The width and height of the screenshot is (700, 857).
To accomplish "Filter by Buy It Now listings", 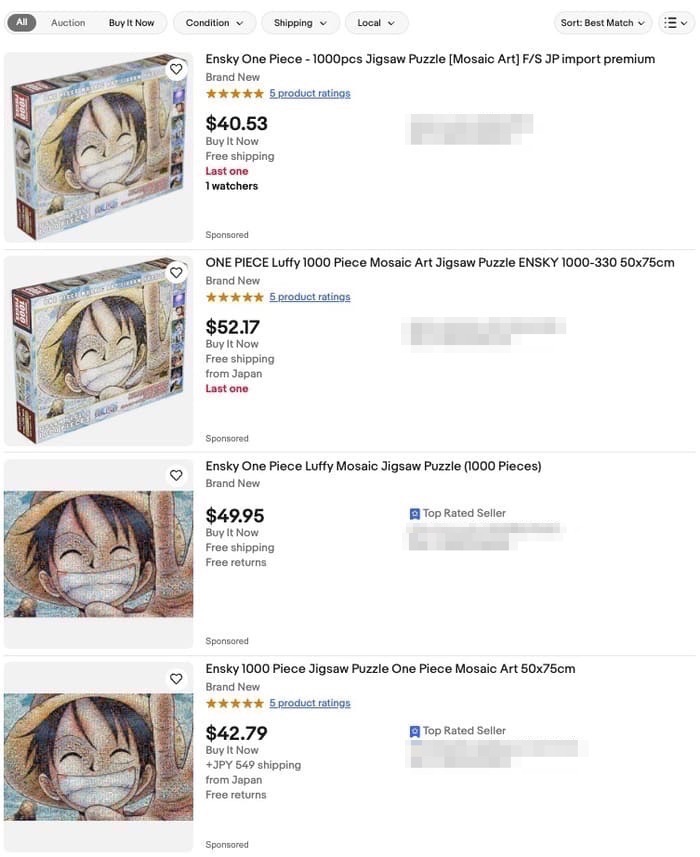I will tap(132, 23).
